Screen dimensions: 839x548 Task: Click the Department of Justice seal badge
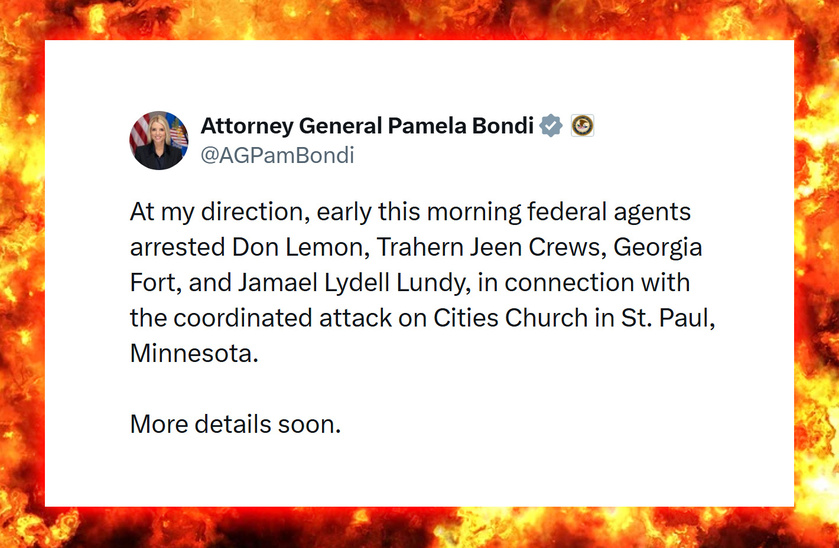tap(582, 126)
